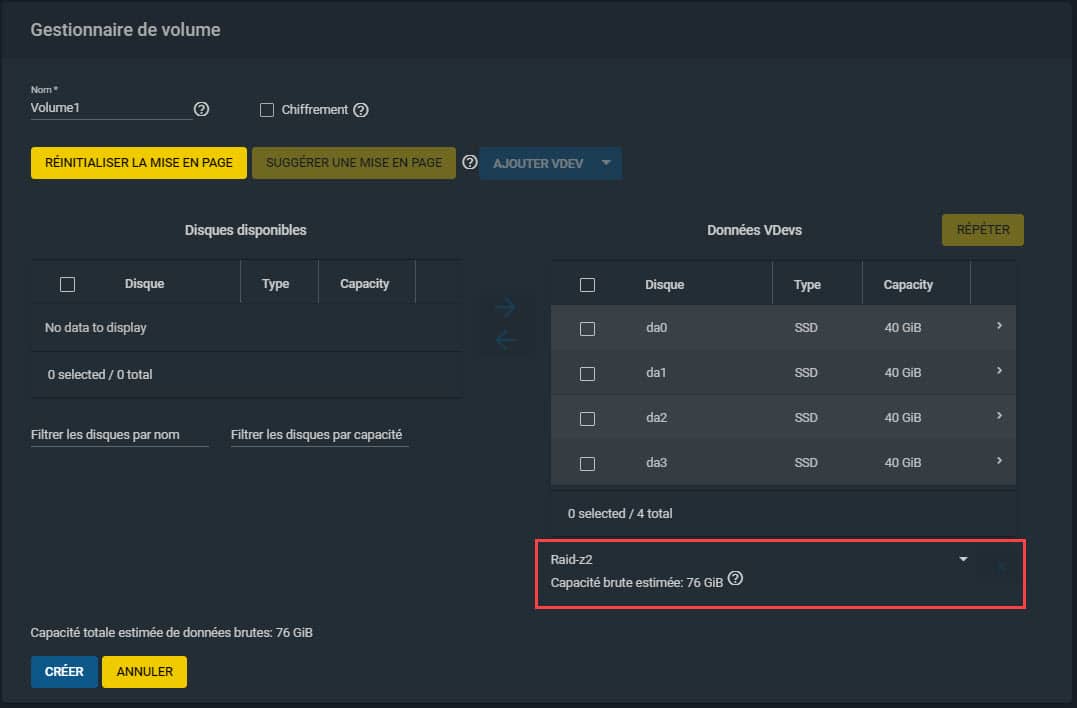Click Capacité totale estimée de données brutes text

pyautogui.click(x=172, y=632)
